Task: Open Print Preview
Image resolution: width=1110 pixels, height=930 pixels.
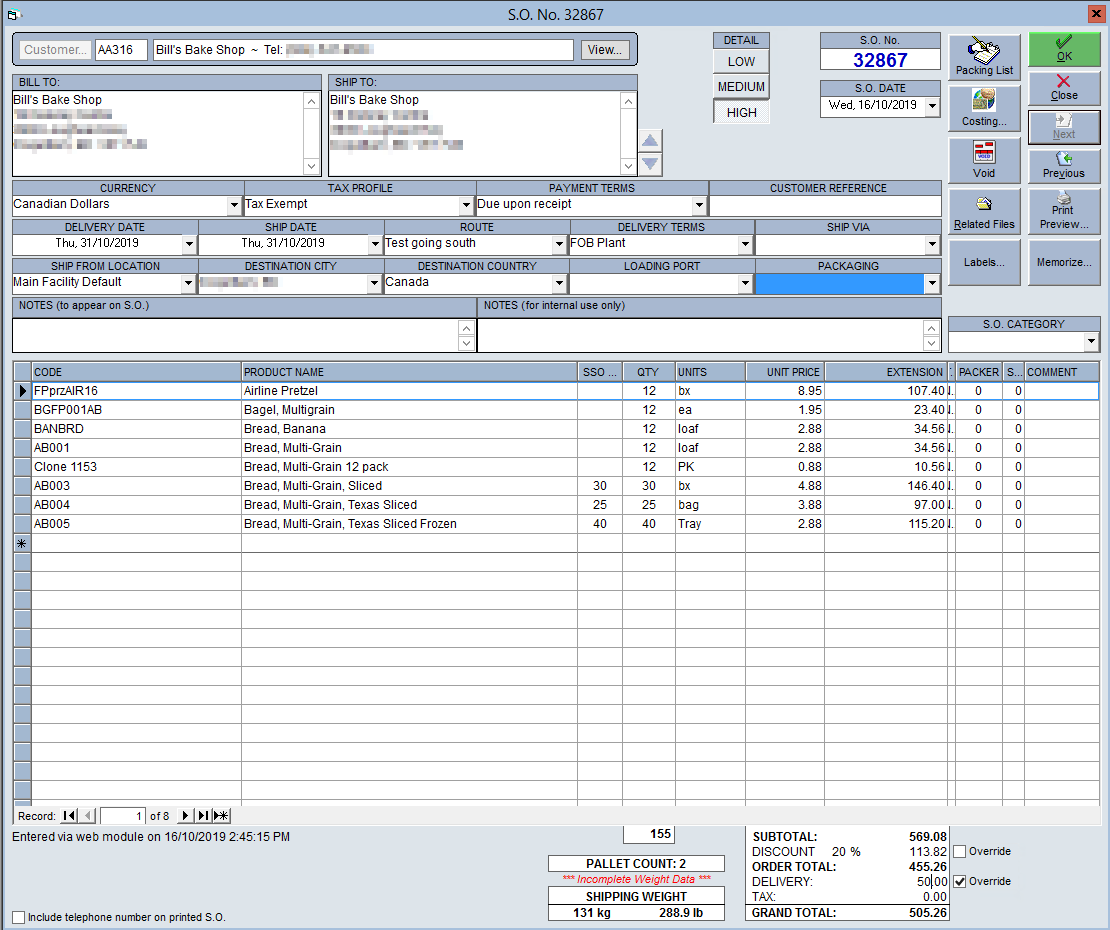Action: point(1064,211)
